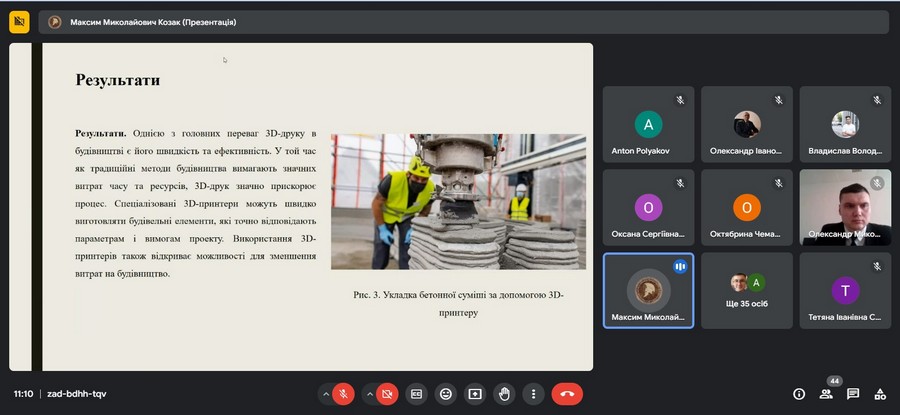The image size is (900, 415).
Task: Turn on the camera button
Action: pos(387,394)
